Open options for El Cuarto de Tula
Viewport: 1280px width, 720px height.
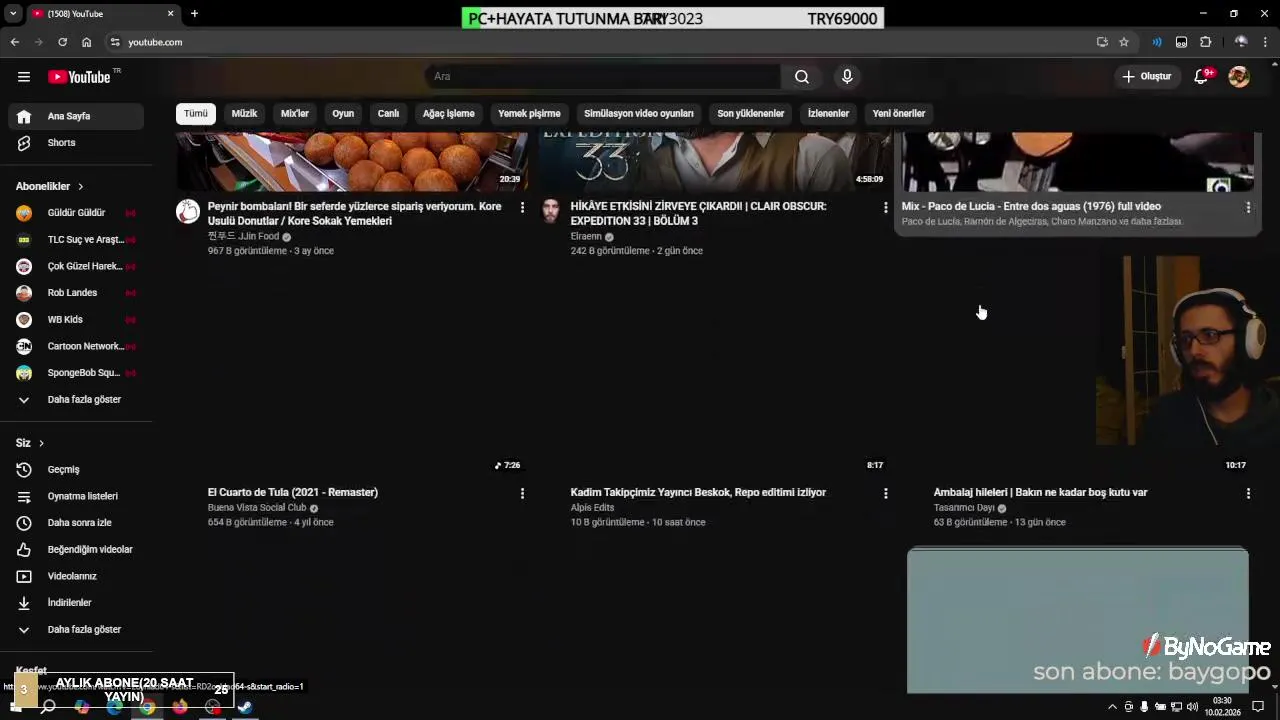pos(522,493)
